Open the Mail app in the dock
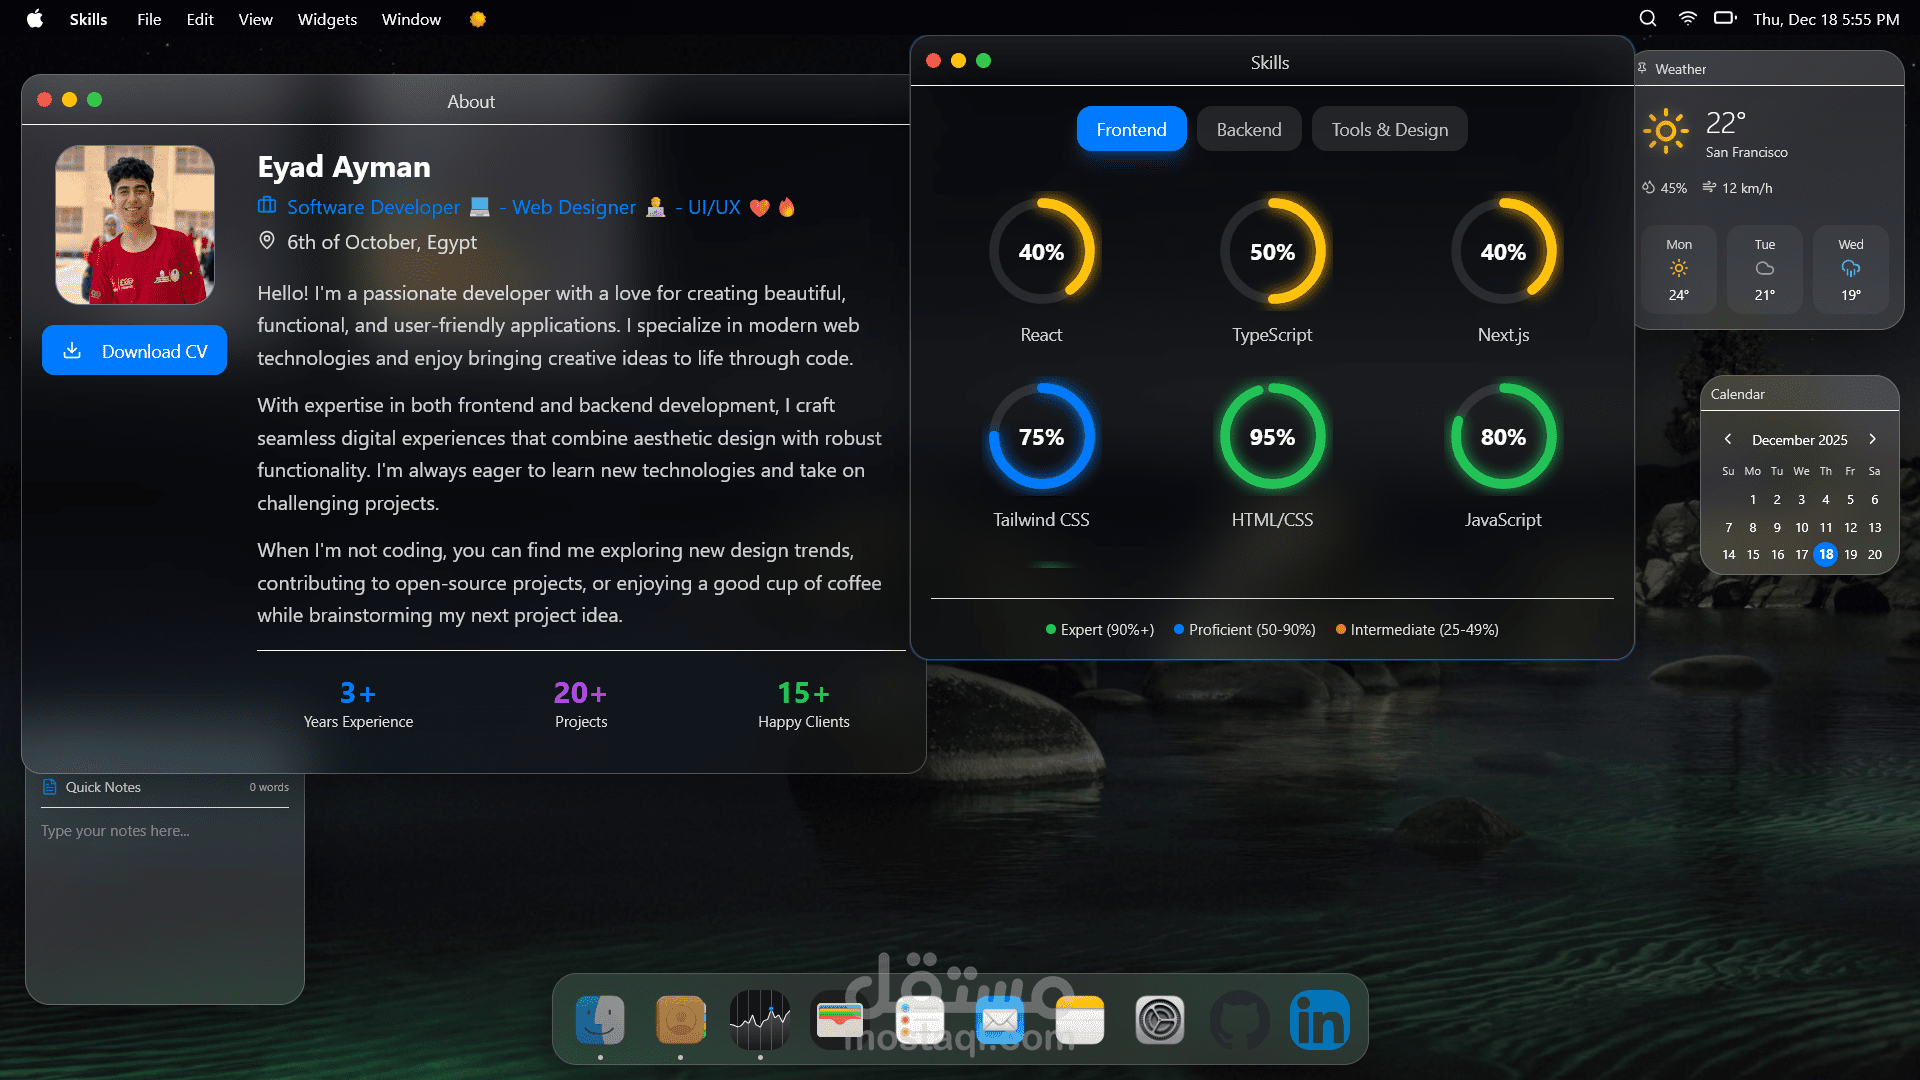The height and width of the screenshot is (1080, 1920). click(x=1000, y=1020)
